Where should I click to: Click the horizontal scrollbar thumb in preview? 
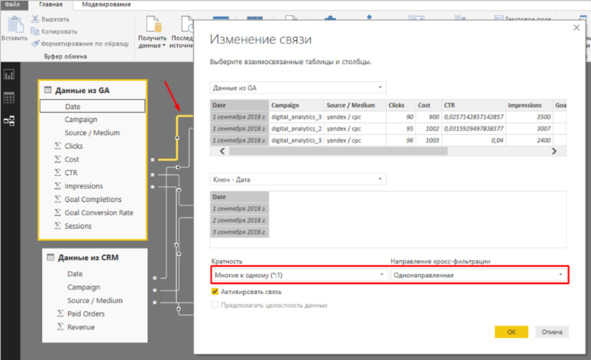pos(338,151)
